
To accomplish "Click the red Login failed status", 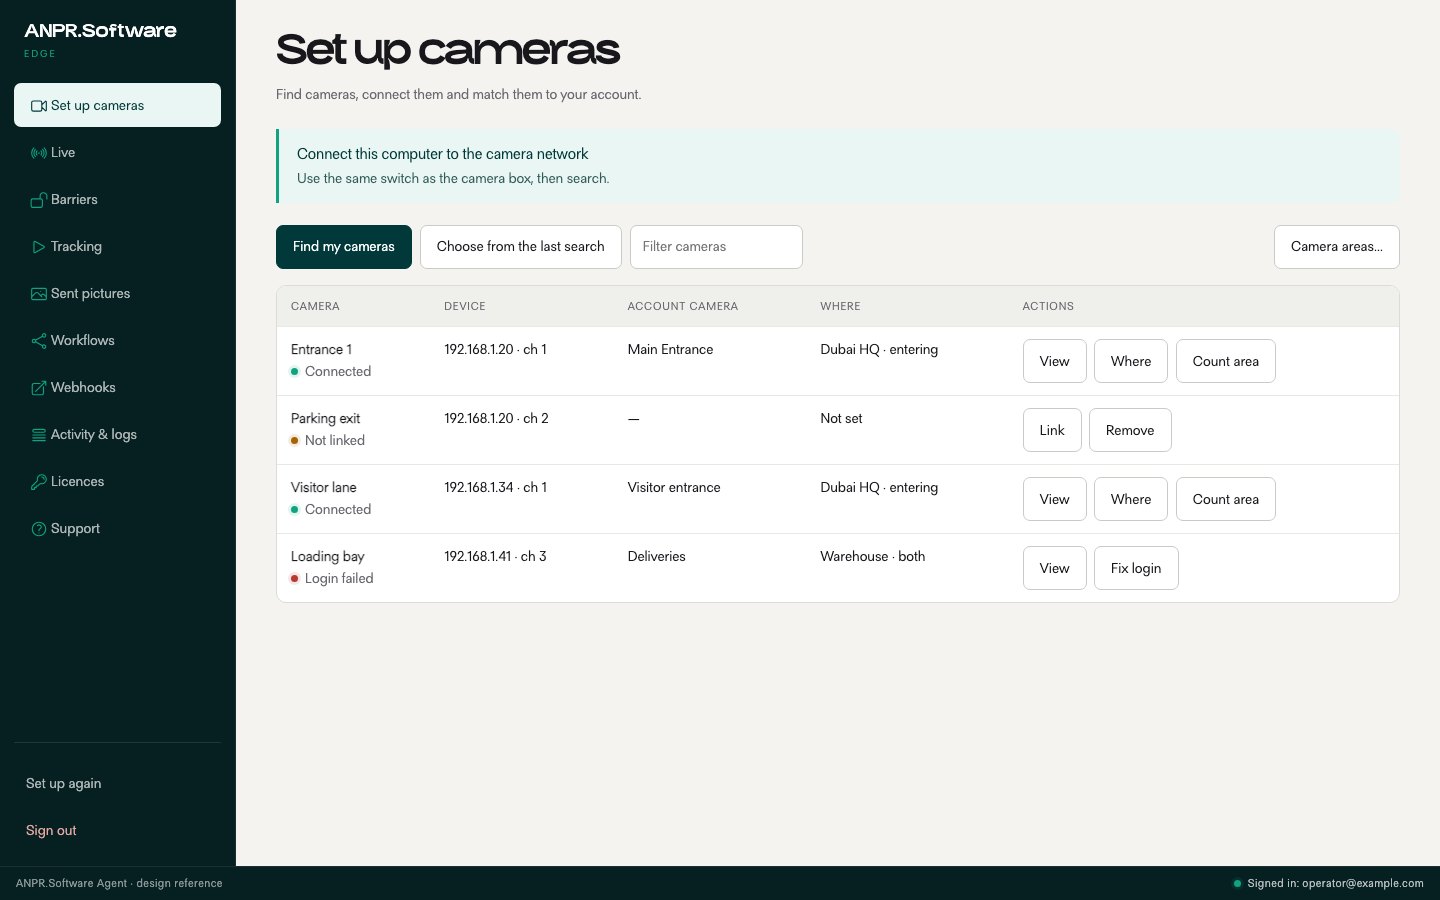I will [x=332, y=578].
